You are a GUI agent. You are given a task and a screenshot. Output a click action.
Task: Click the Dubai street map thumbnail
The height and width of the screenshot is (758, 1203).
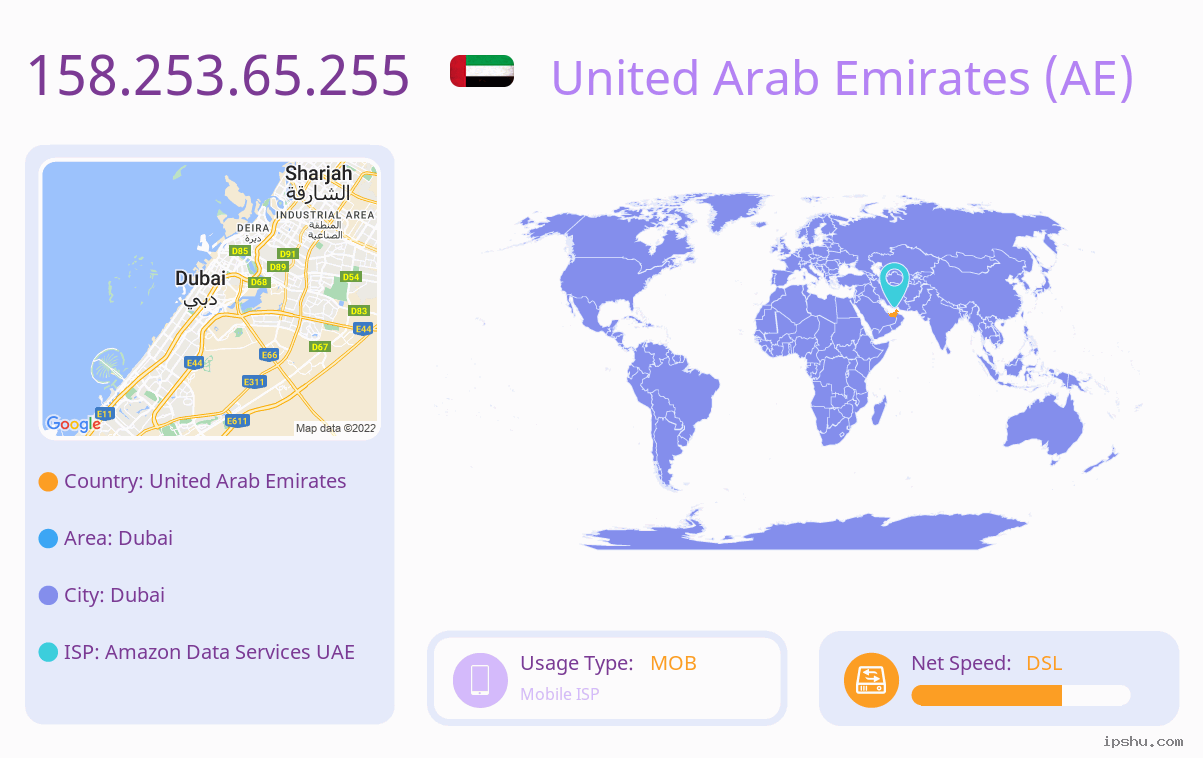pyautogui.click(x=210, y=299)
